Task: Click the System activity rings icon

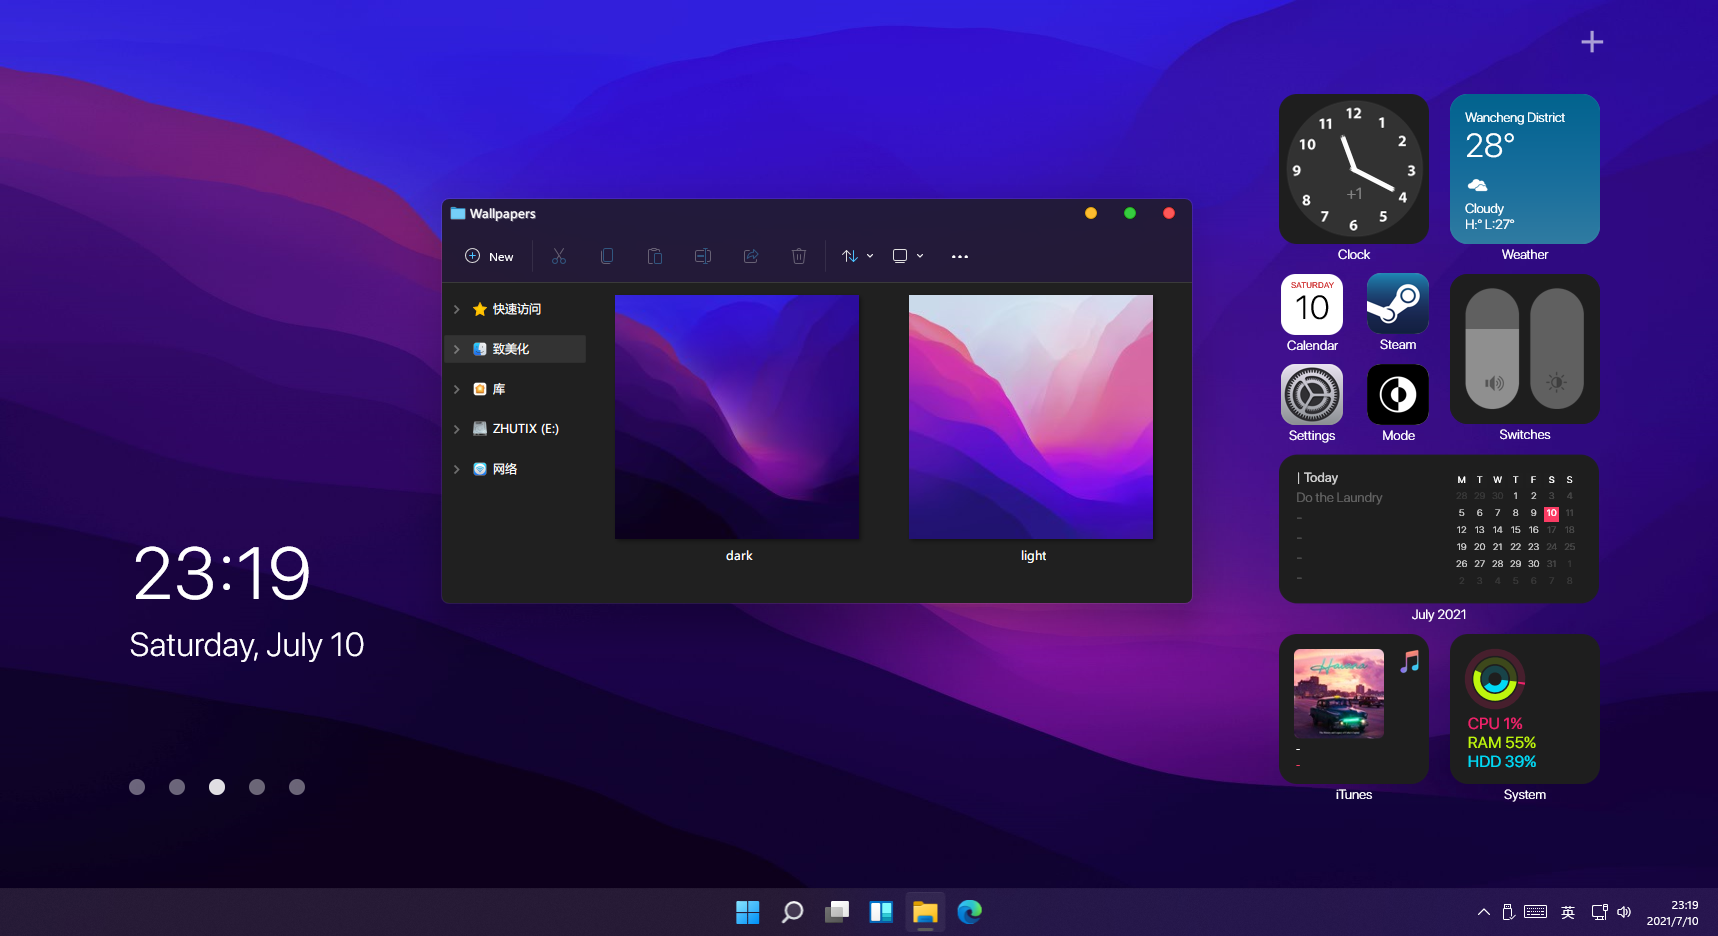Action: [x=1495, y=680]
